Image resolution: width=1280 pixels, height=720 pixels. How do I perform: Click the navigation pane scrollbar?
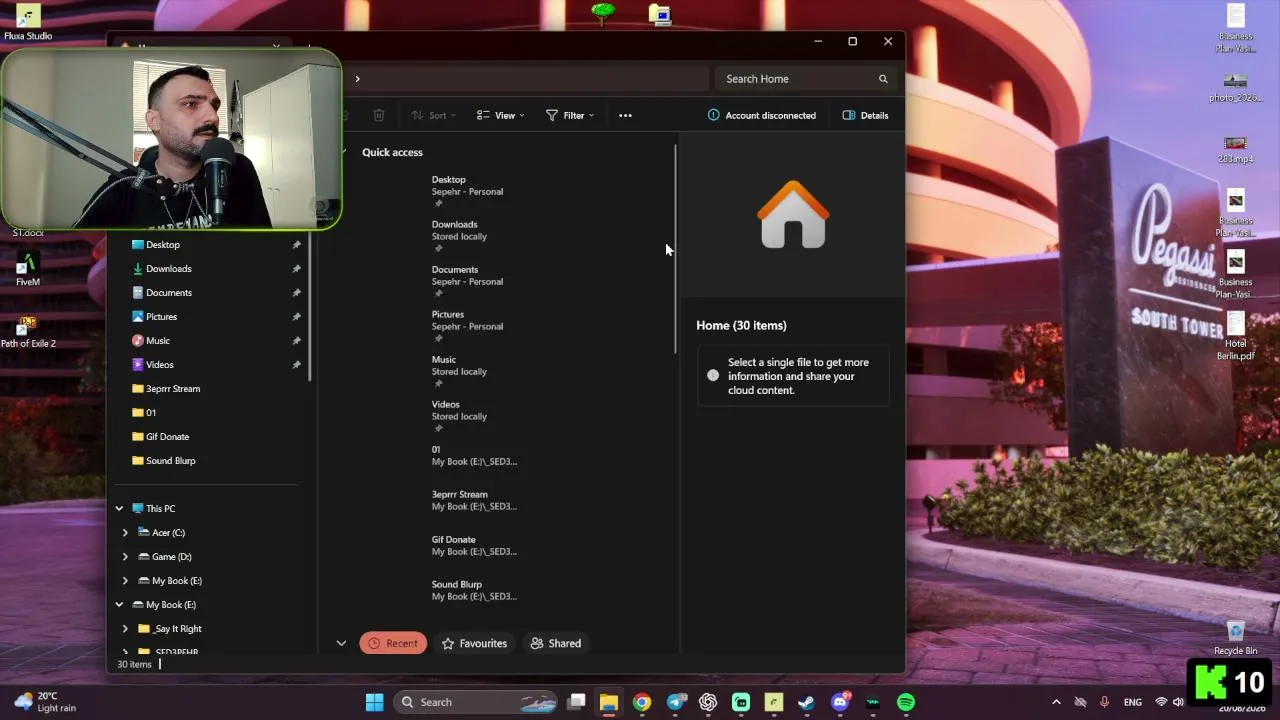310,307
